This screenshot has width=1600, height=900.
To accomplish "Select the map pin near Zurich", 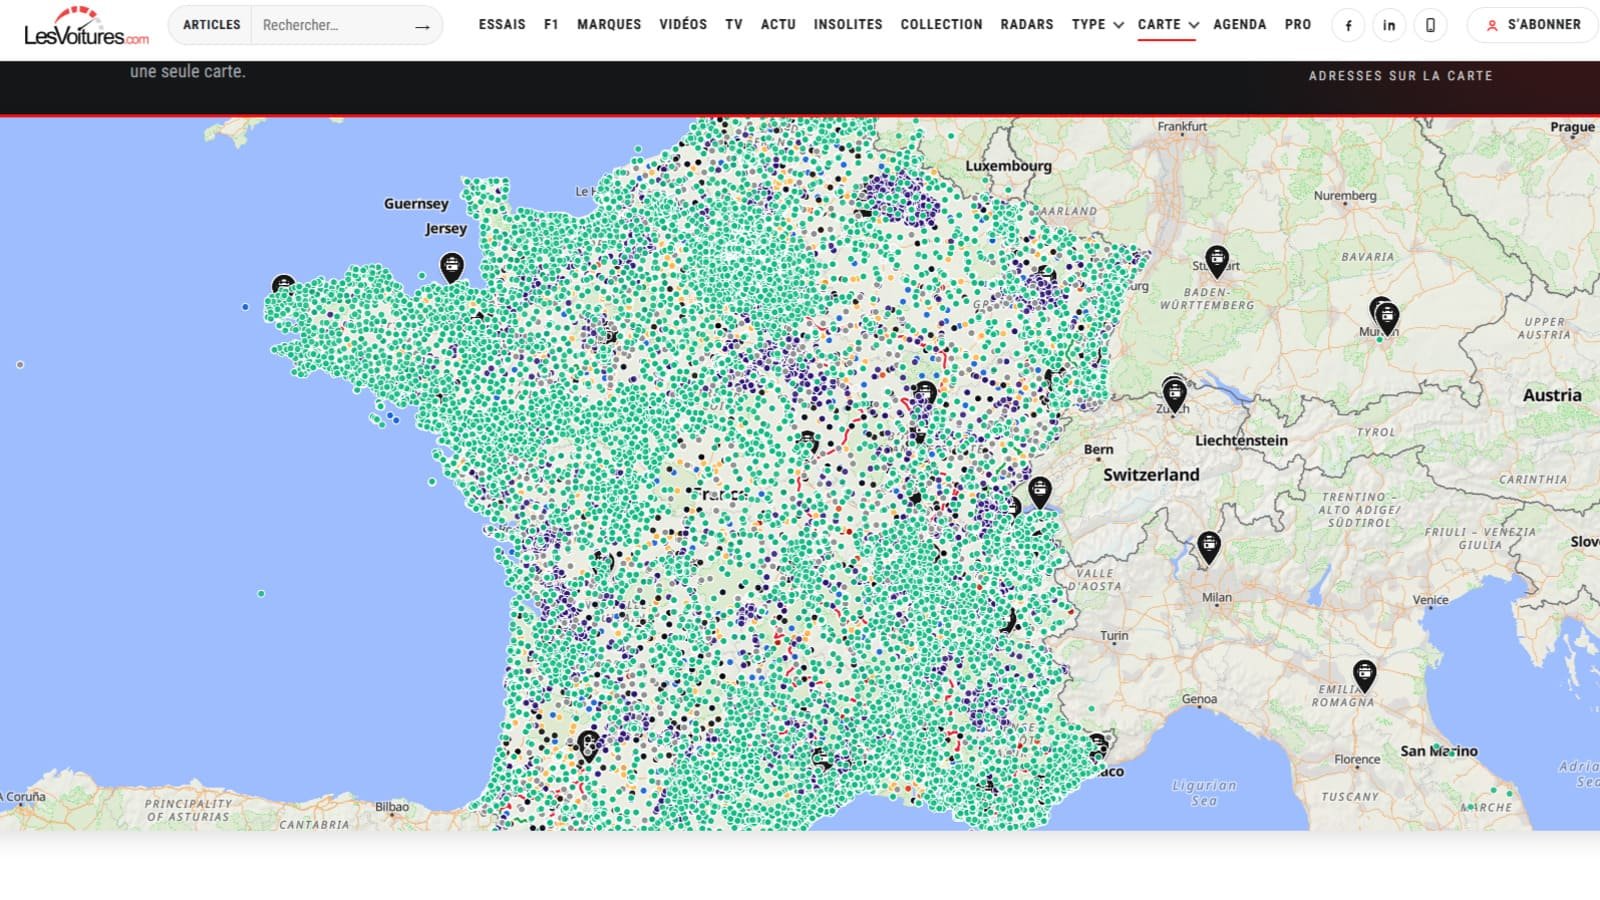I will (1174, 393).
